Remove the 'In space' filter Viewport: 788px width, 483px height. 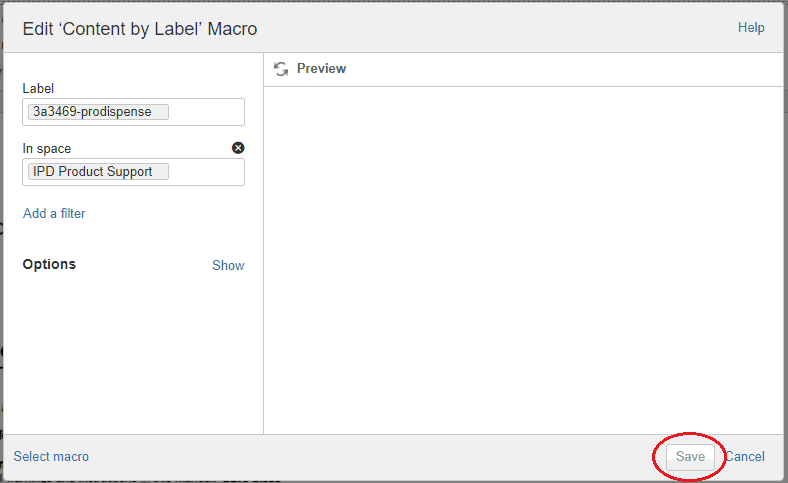(238, 148)
